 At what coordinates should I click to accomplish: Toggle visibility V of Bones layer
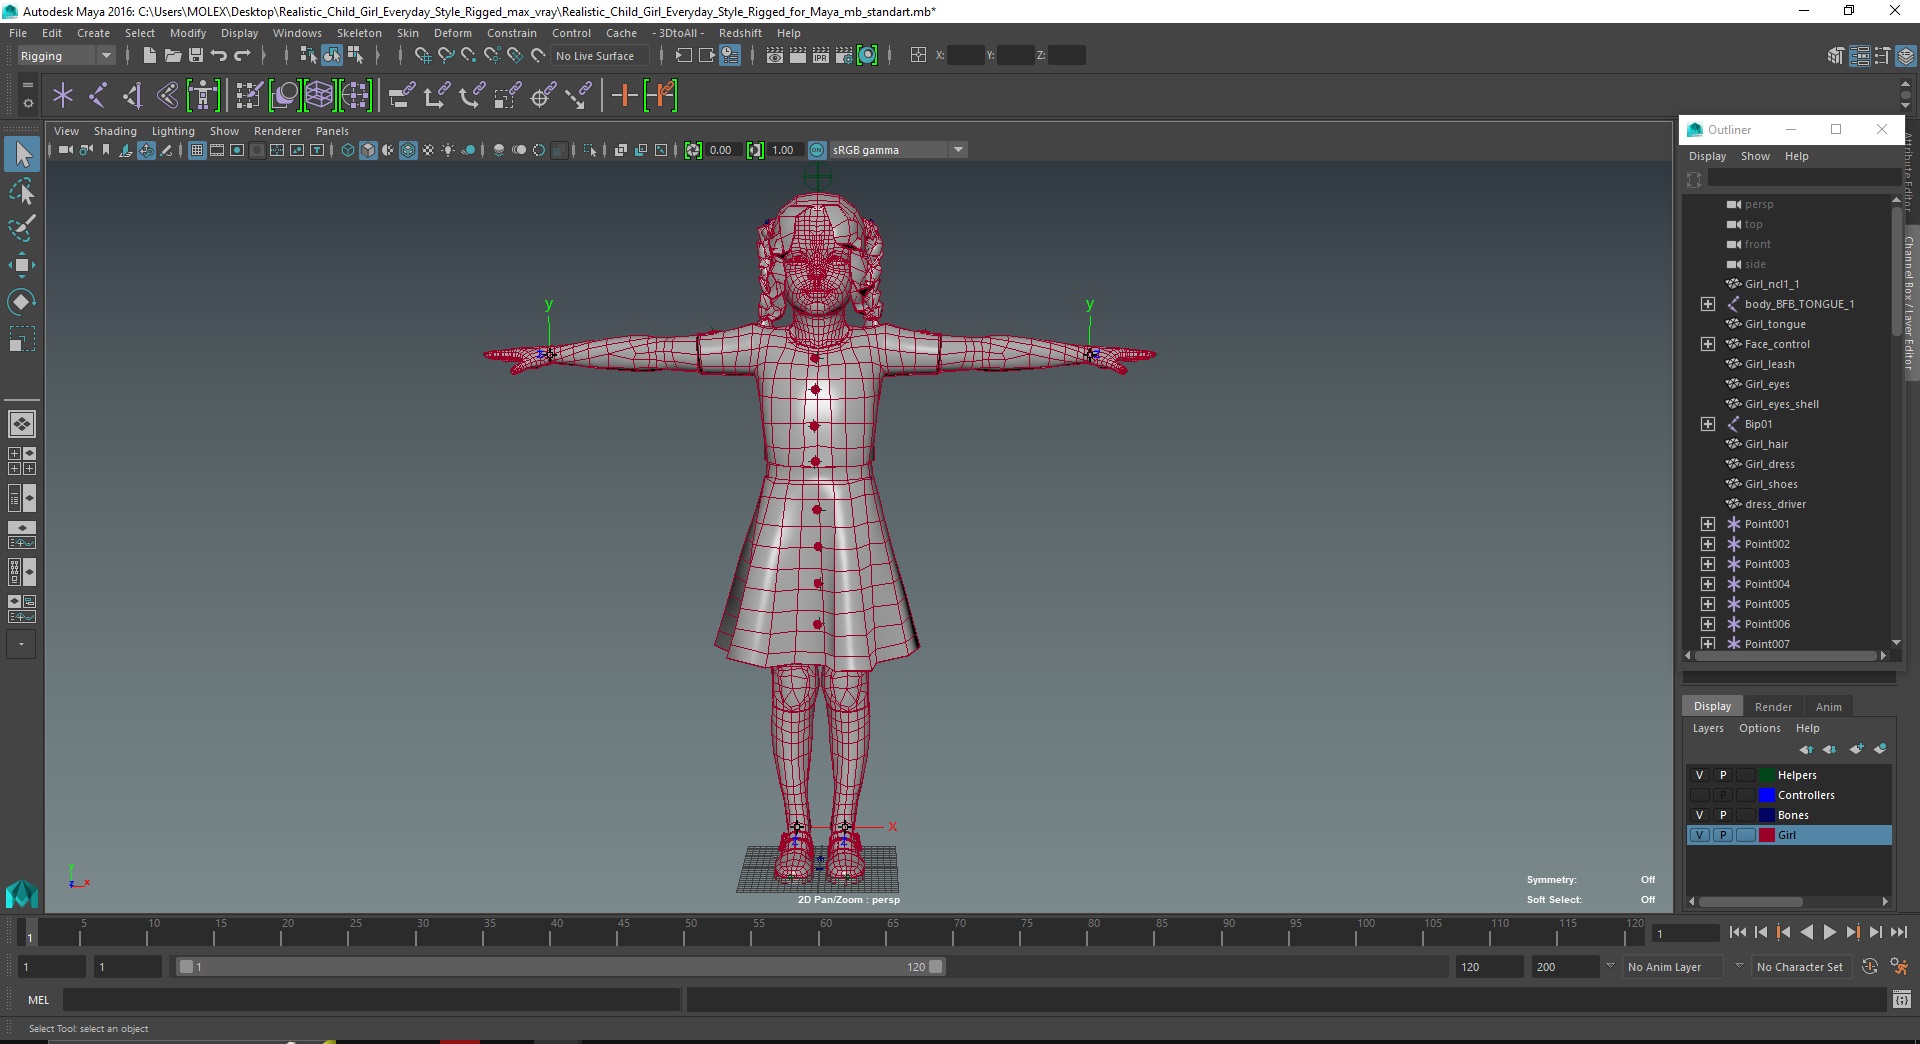point(1699,815)
